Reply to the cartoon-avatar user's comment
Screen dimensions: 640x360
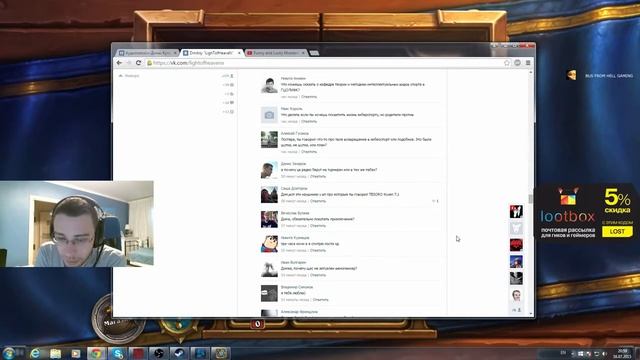point(318,250)
